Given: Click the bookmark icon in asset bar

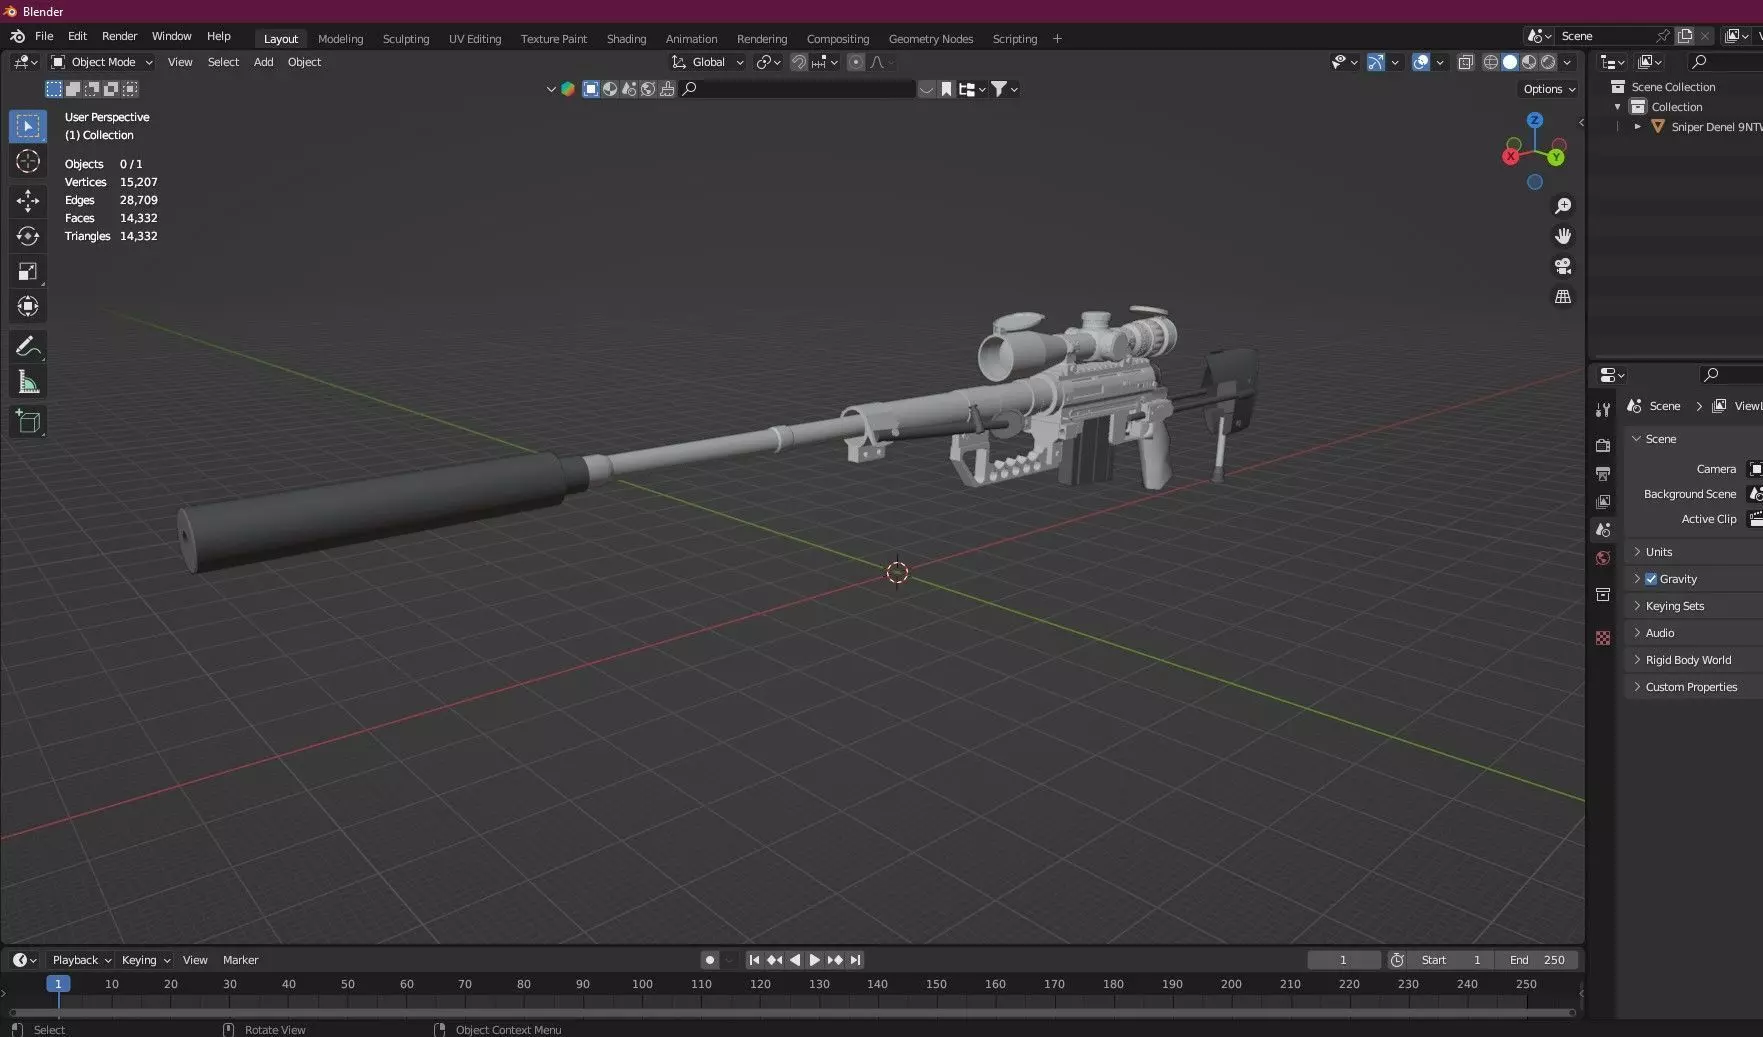Looking at the screenshot, I should 946,89.
